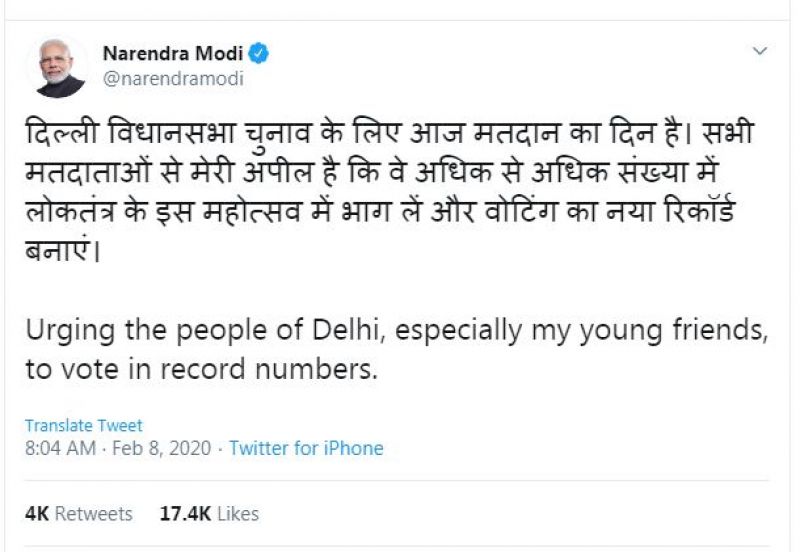Open the Twitter for iPhone source link
800x552 pixels.
(x=306, y=448)
